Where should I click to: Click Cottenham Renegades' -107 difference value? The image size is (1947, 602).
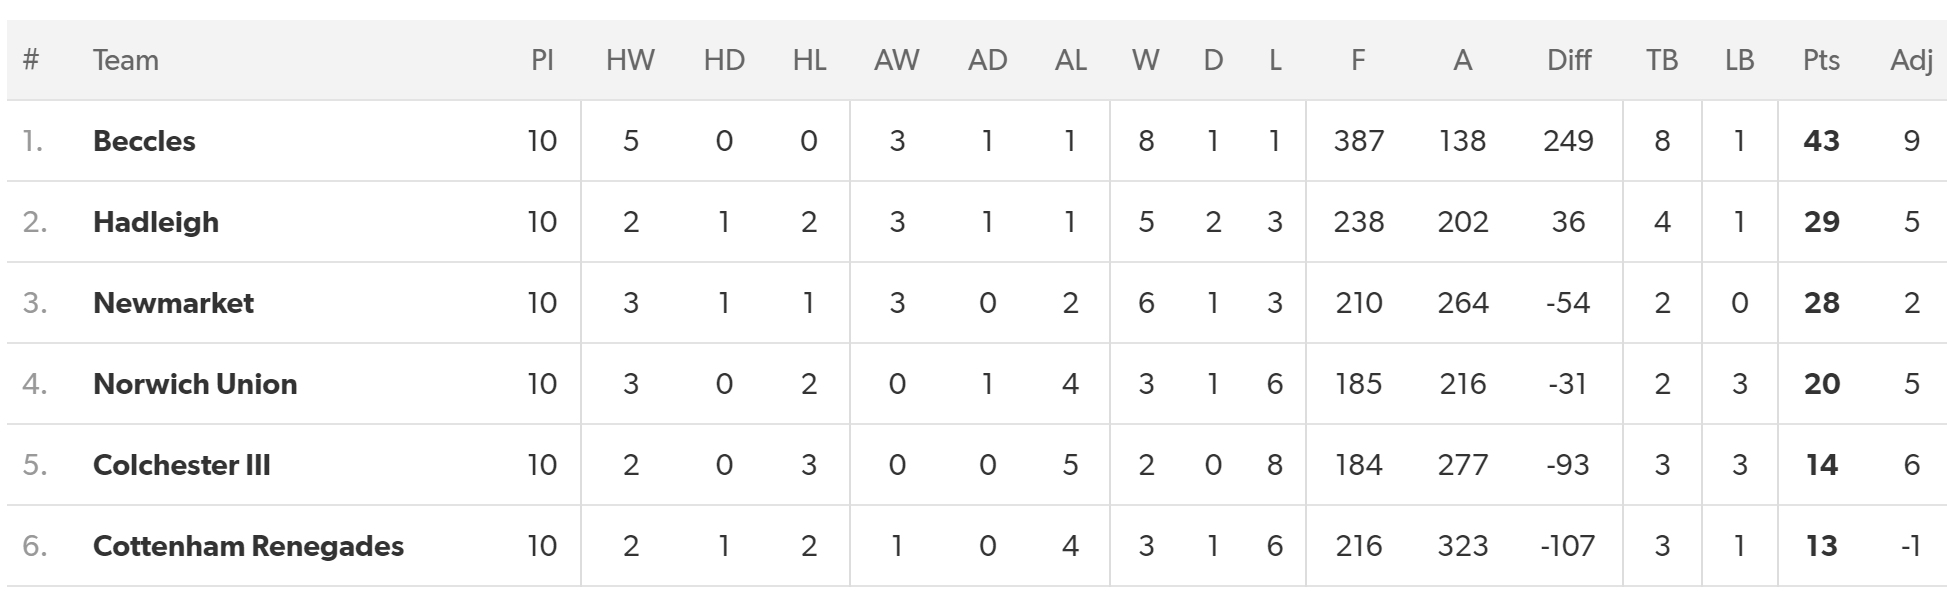point(1568,546)
